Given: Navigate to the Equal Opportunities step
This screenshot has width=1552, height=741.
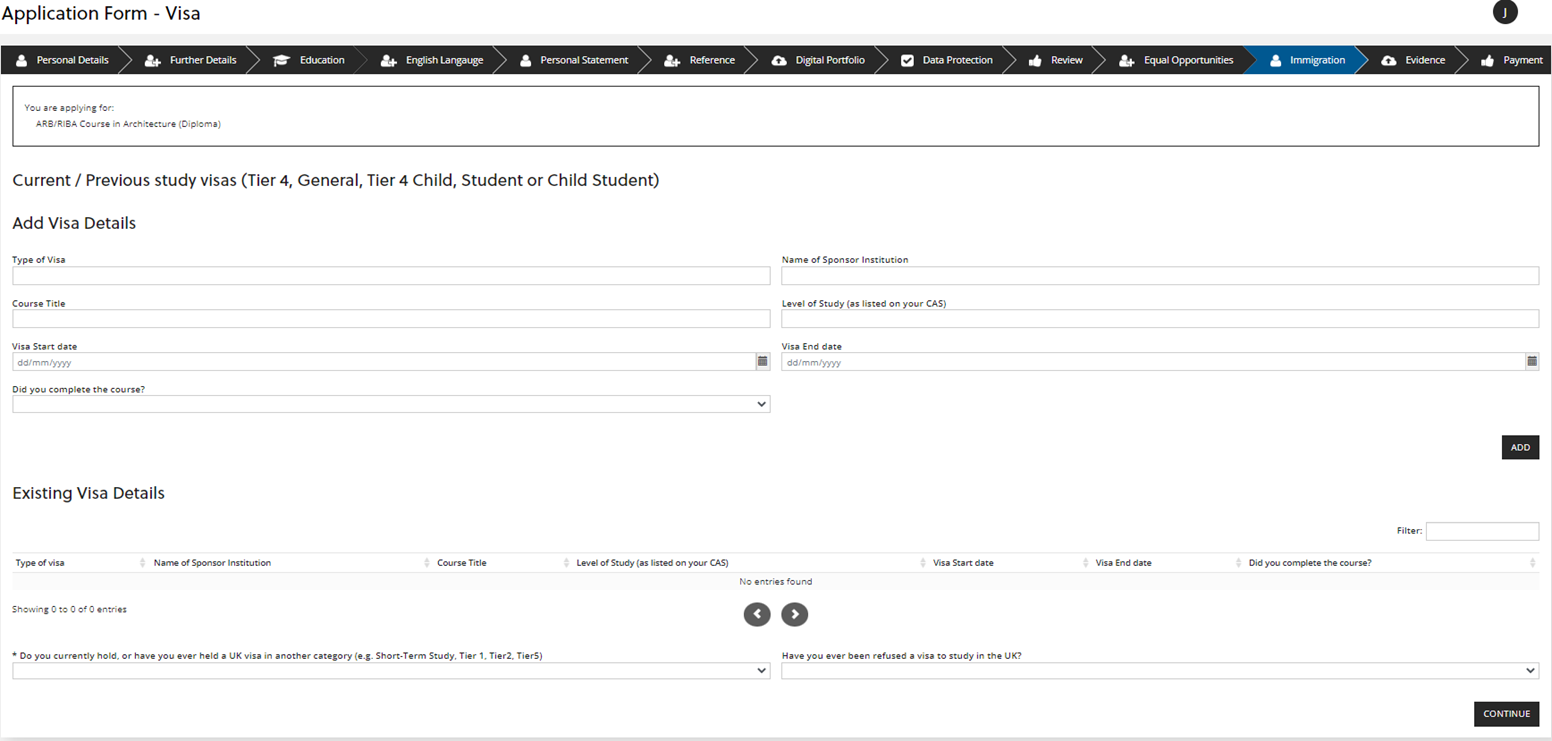Looking at the screenshot, I should 1187,60.
